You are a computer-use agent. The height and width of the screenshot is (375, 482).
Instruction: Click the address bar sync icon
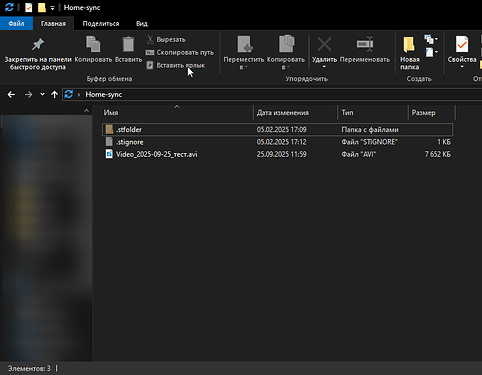tap(69, 94)
